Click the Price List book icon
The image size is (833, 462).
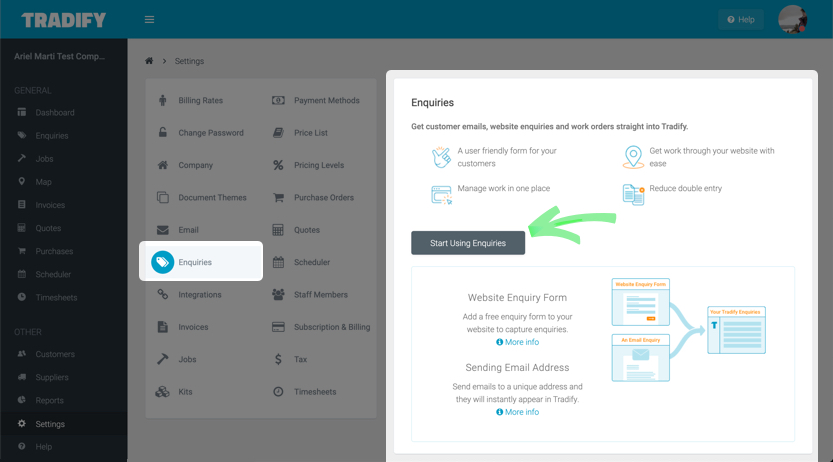pyautogui.click(x=278, y=133)
